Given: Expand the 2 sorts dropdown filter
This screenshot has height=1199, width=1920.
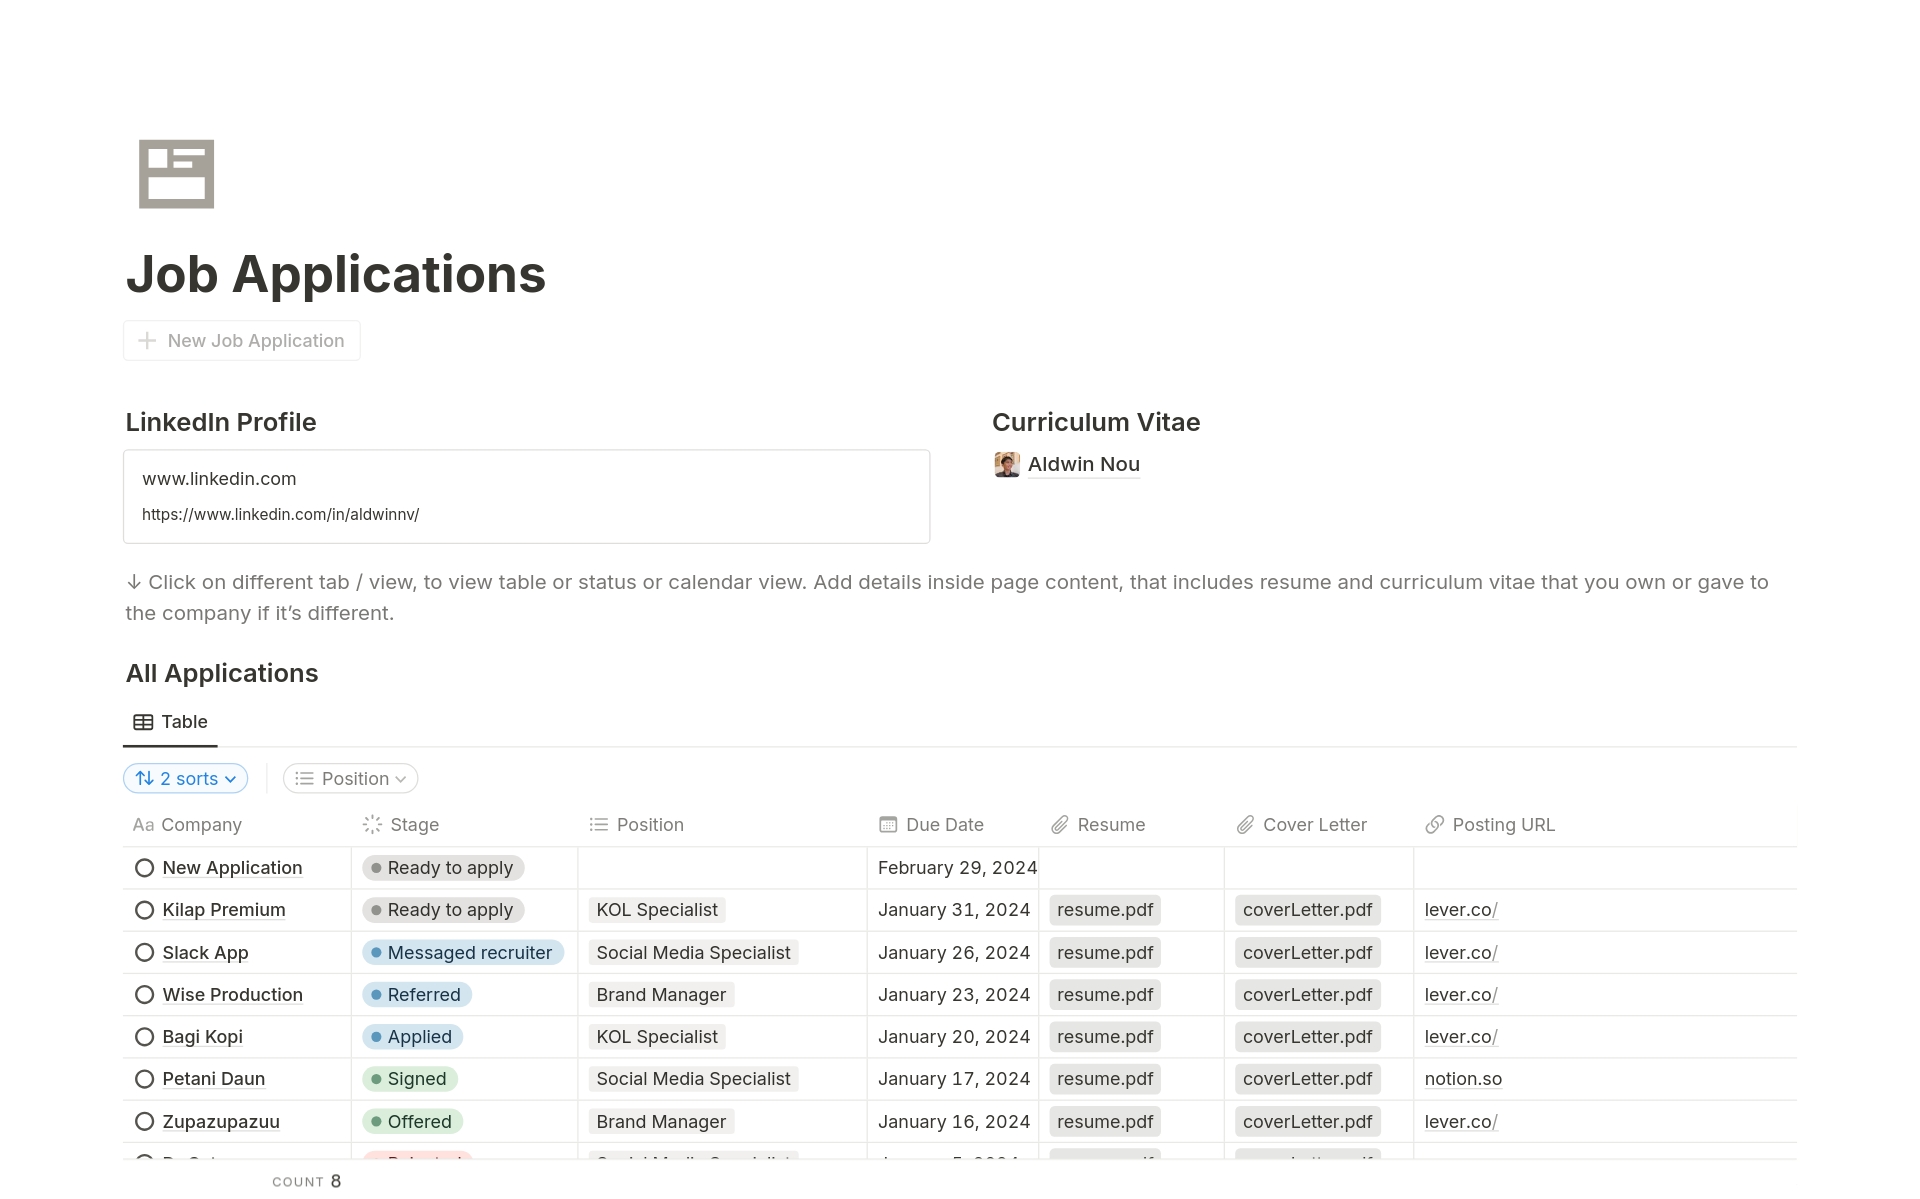Looking at the screenshot, I should (185, 778).
